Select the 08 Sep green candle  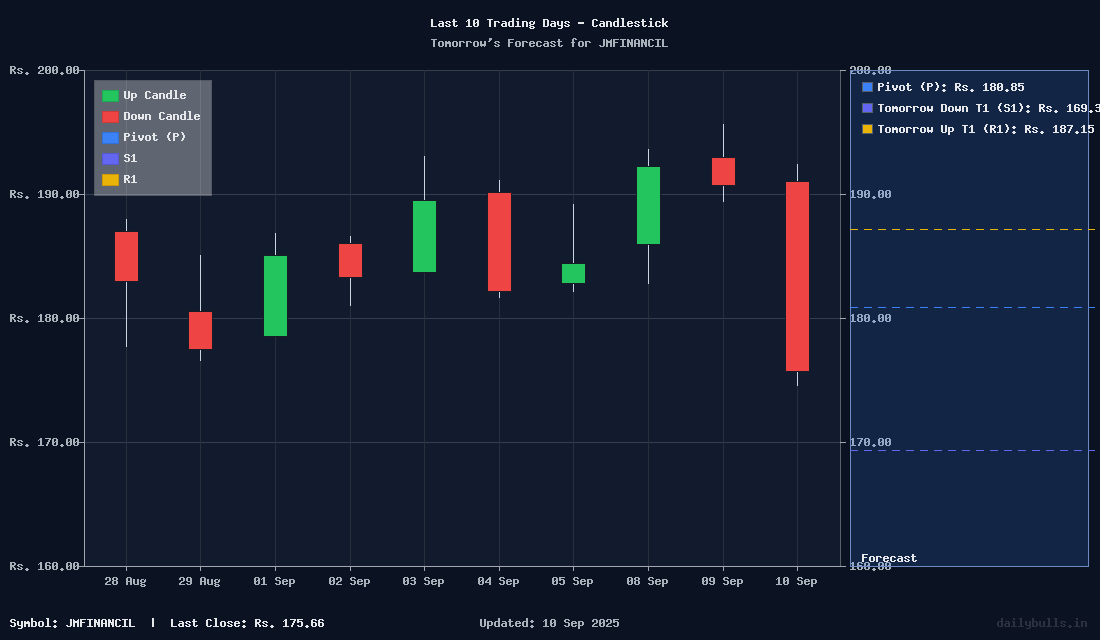tap(648, 205)
